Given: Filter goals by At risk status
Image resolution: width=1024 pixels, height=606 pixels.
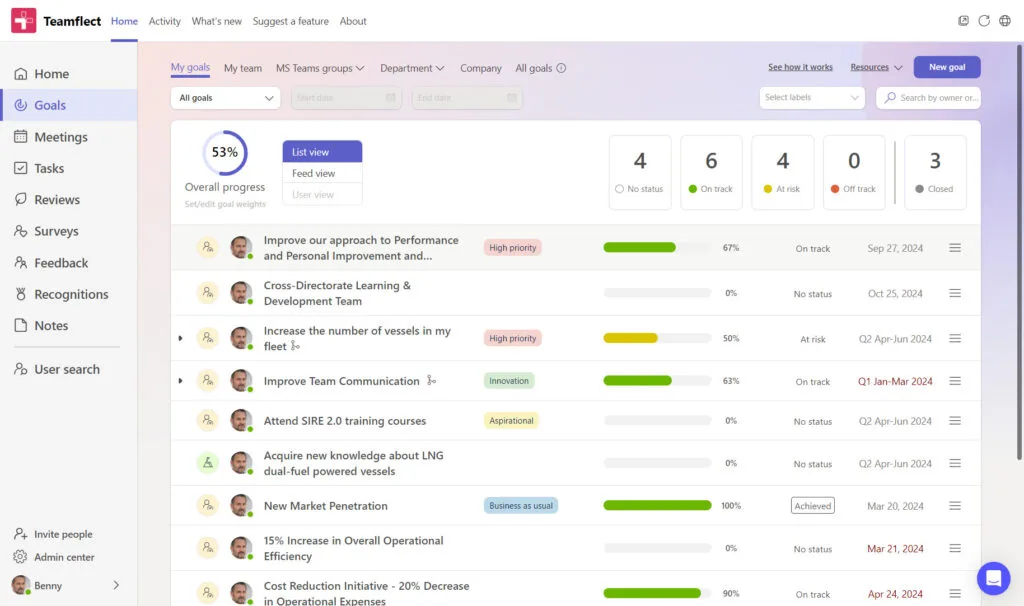Looking at the screenshot, I should [782, 172].
